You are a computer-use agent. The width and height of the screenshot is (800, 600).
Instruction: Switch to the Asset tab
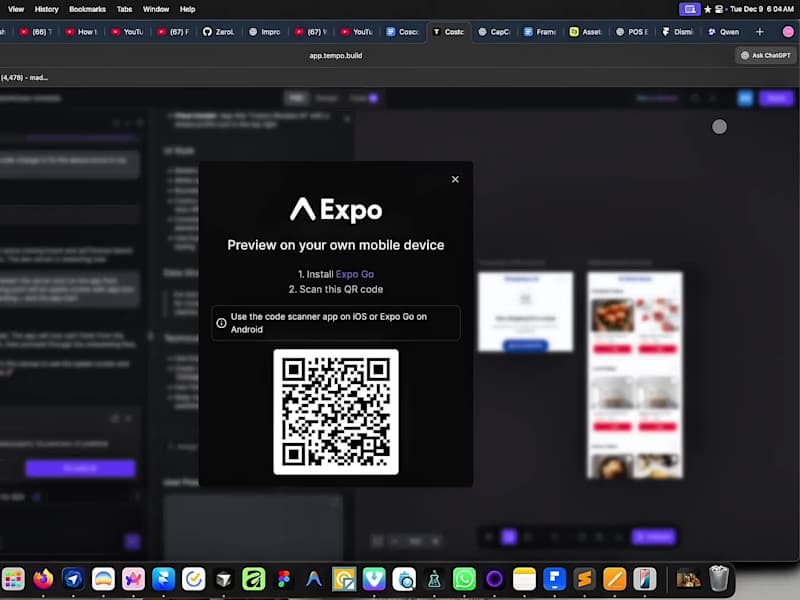click(586, 32)
